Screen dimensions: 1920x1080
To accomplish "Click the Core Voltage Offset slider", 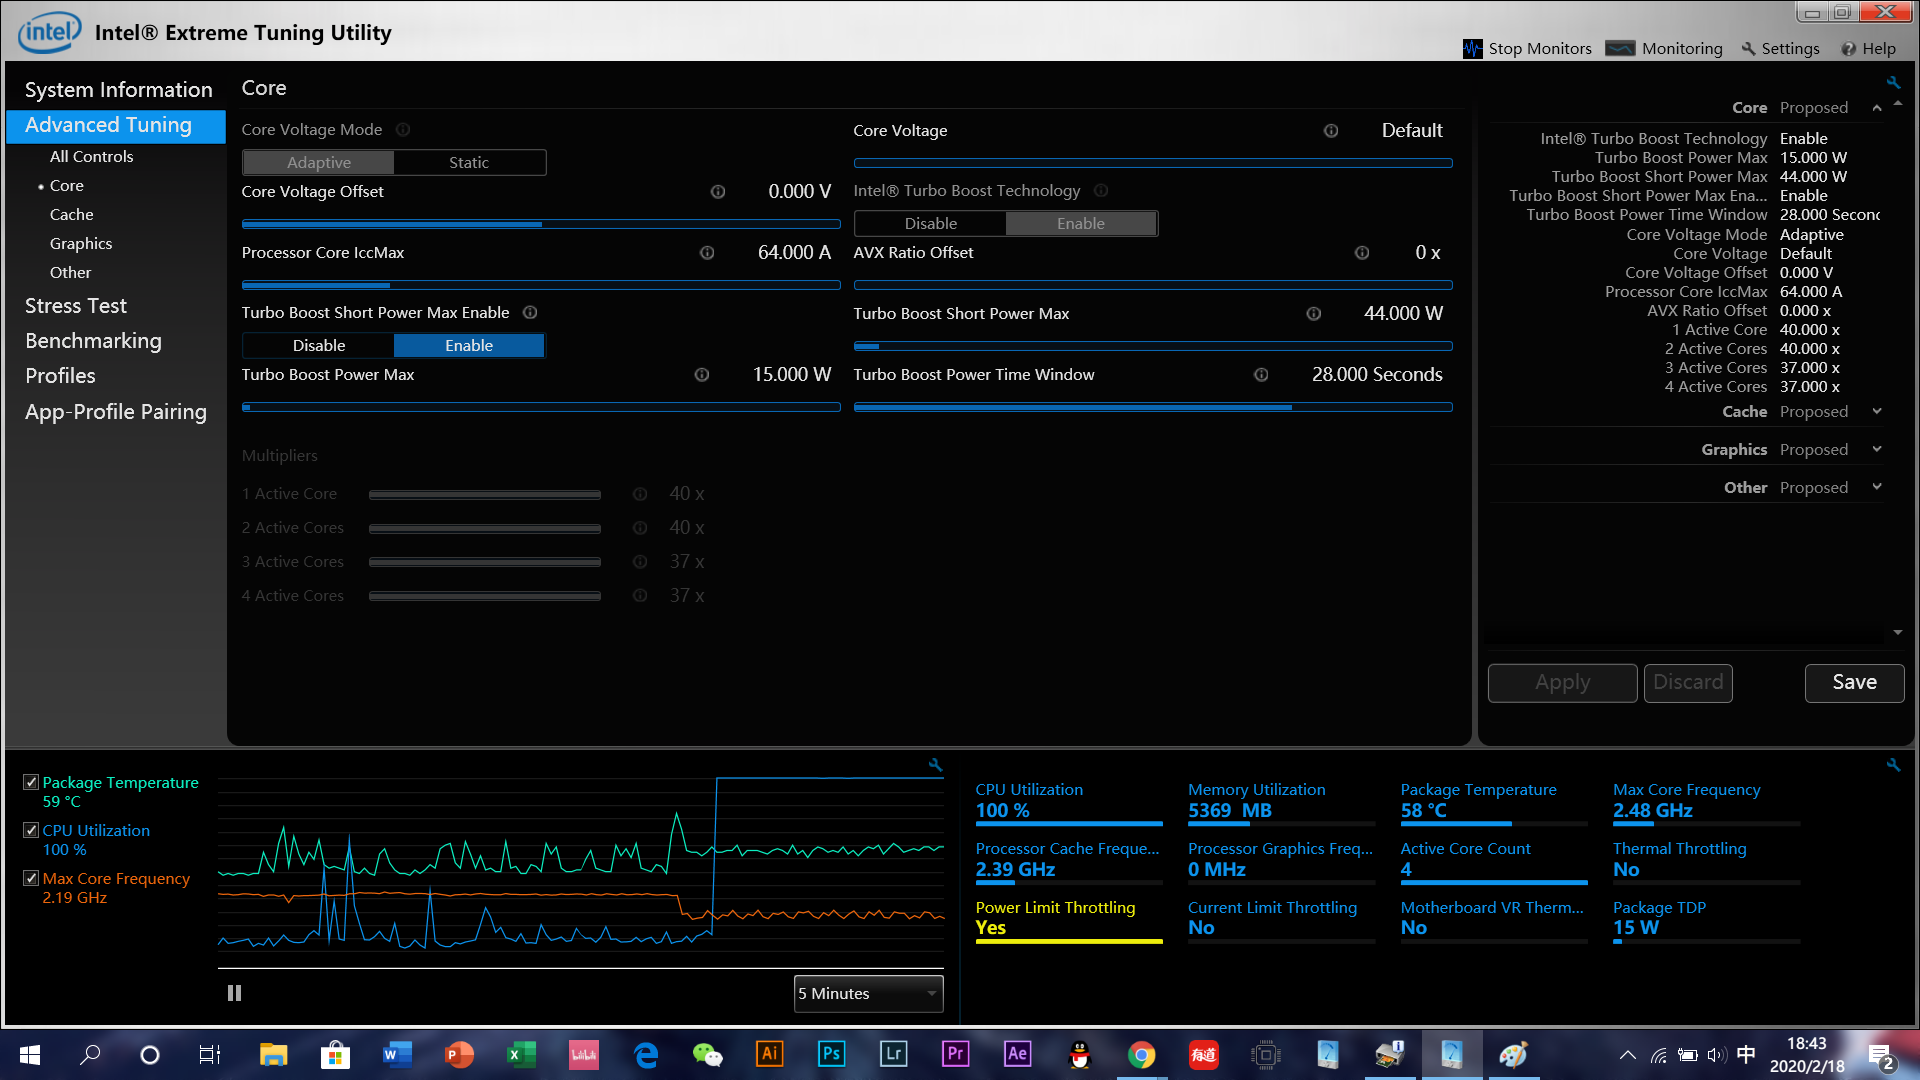I will tap(541, 224).
